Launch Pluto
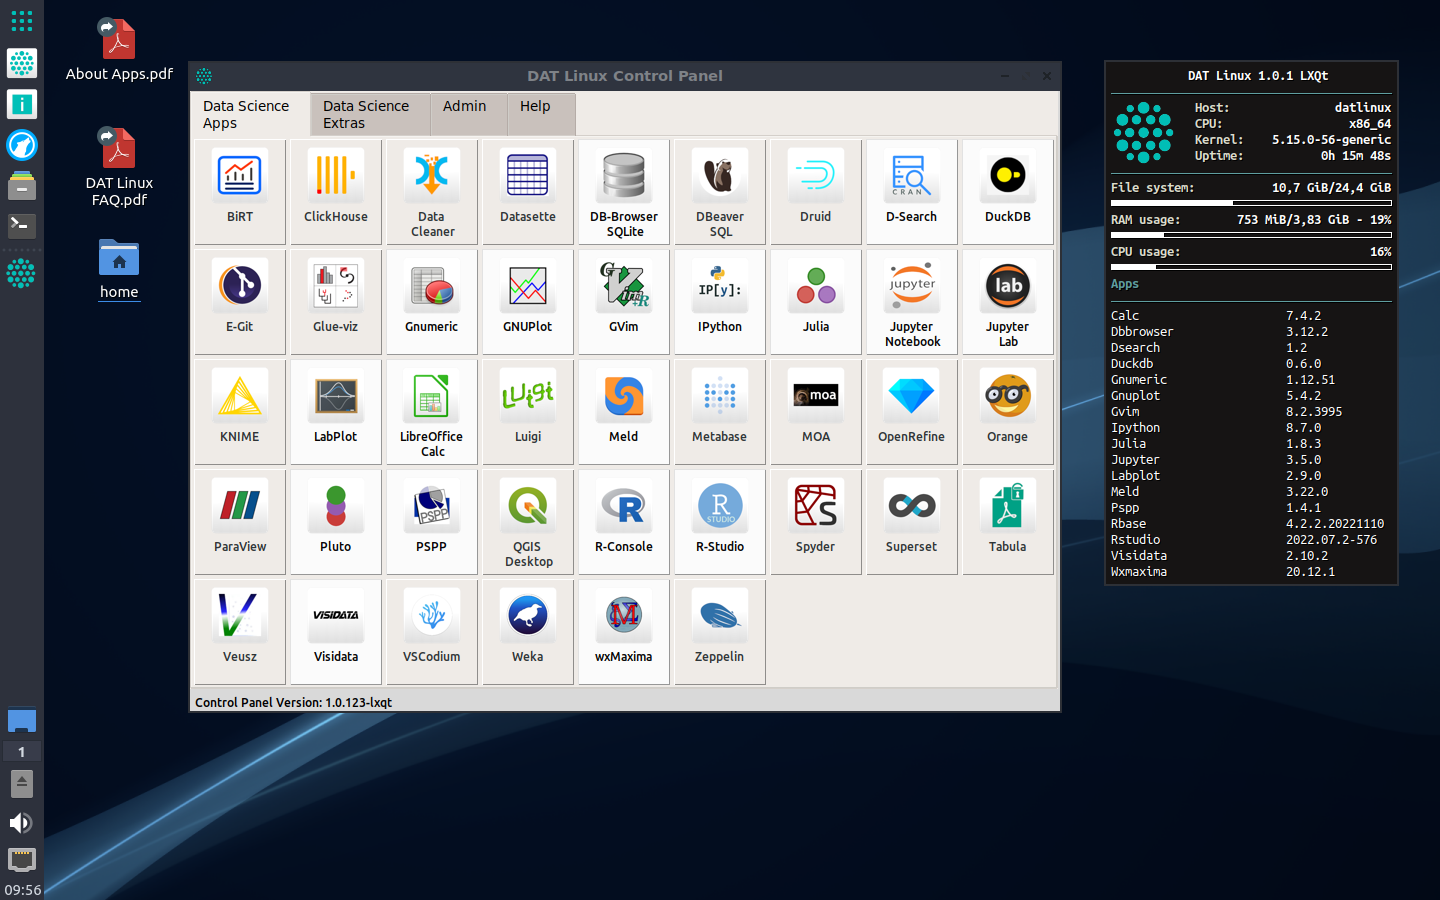1440x900 pixels. (336, 522)
